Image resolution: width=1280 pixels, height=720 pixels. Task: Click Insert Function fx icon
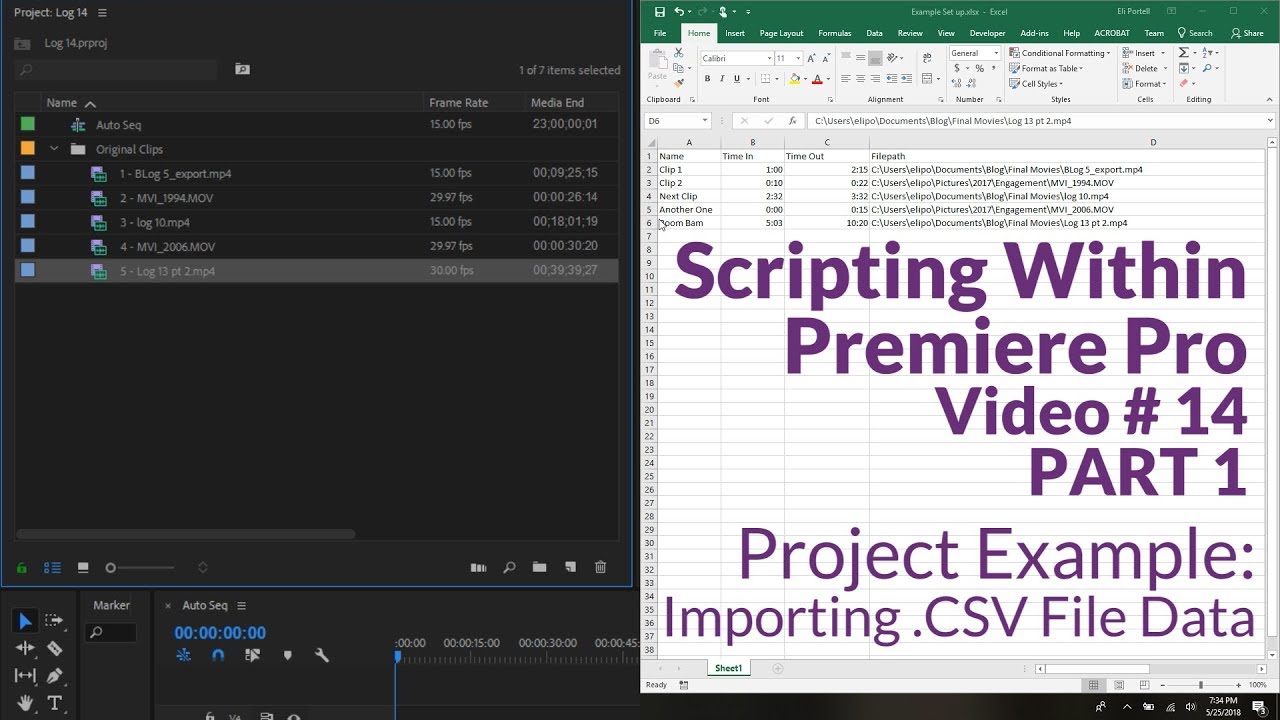point(792,120)
